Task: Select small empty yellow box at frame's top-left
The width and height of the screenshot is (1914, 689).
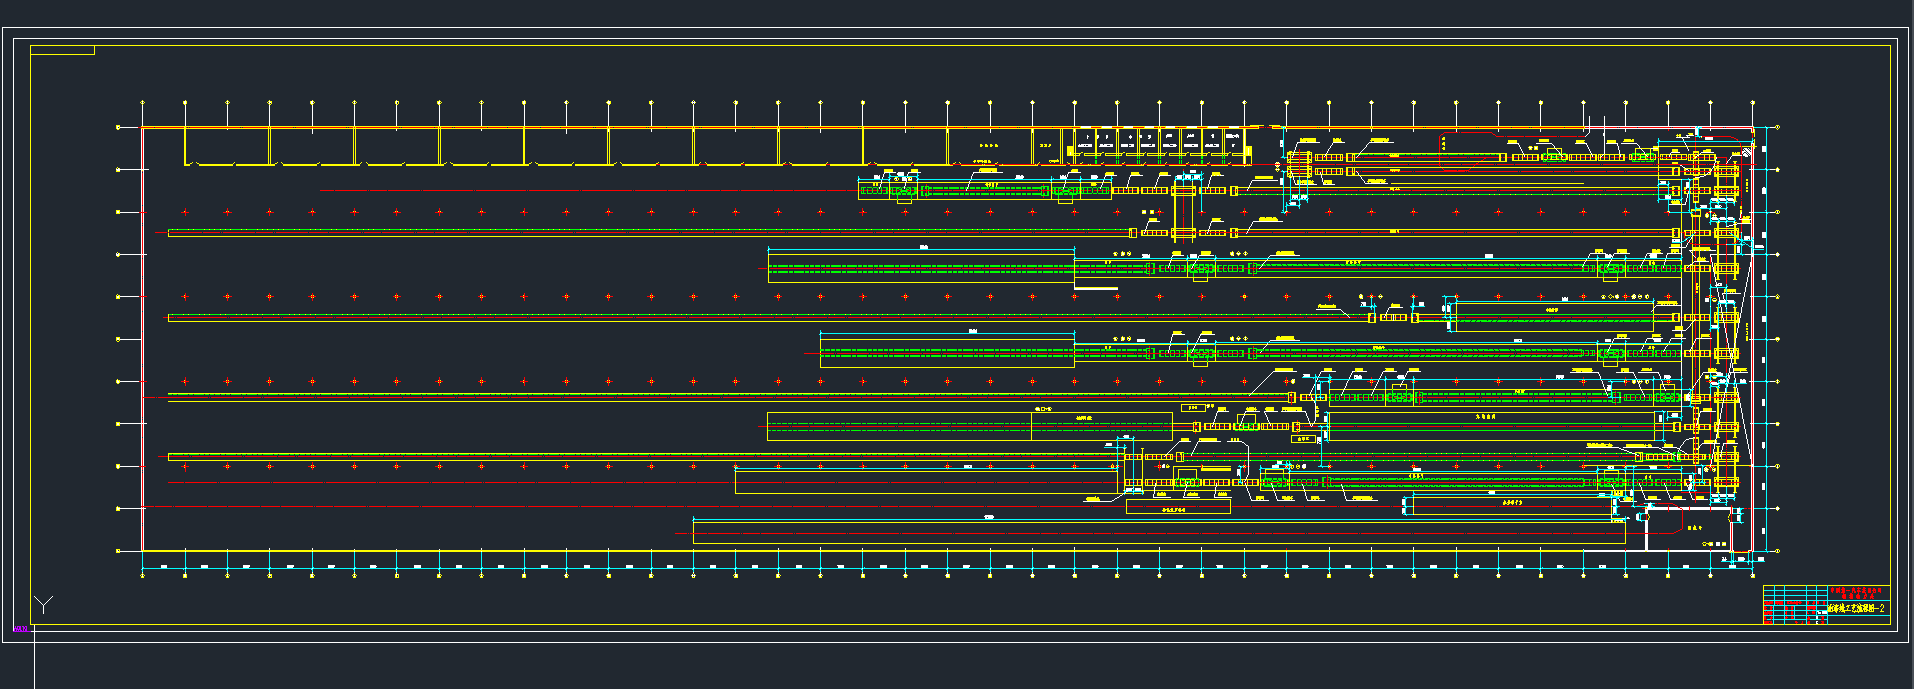Action: 62,50
